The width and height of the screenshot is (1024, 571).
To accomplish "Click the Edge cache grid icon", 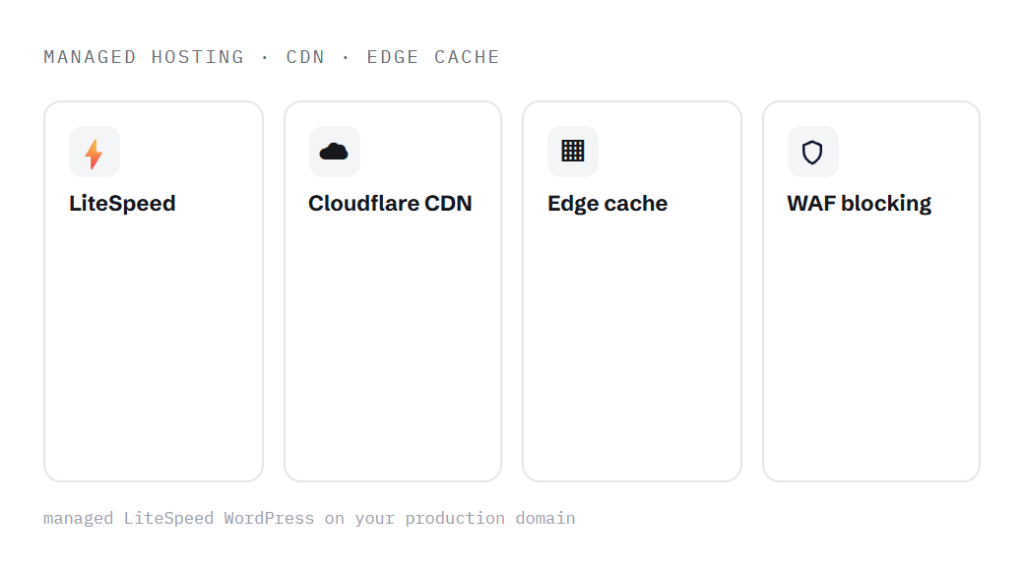I will click(x=573, y=151).
